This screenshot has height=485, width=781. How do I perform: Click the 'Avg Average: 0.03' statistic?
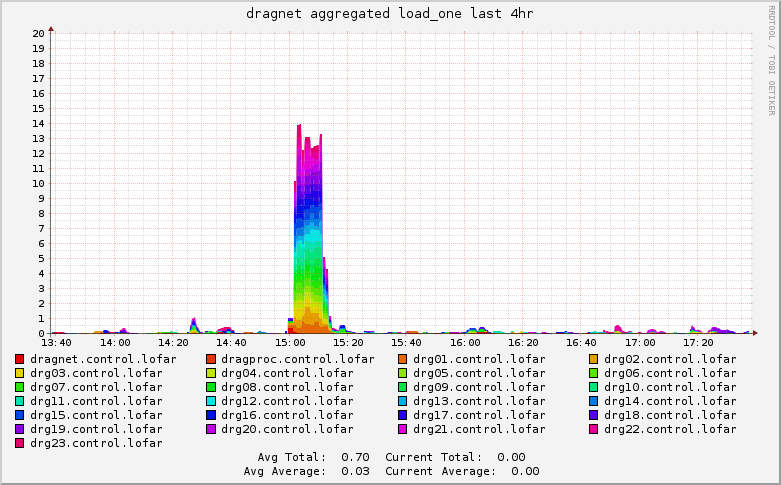306,471
